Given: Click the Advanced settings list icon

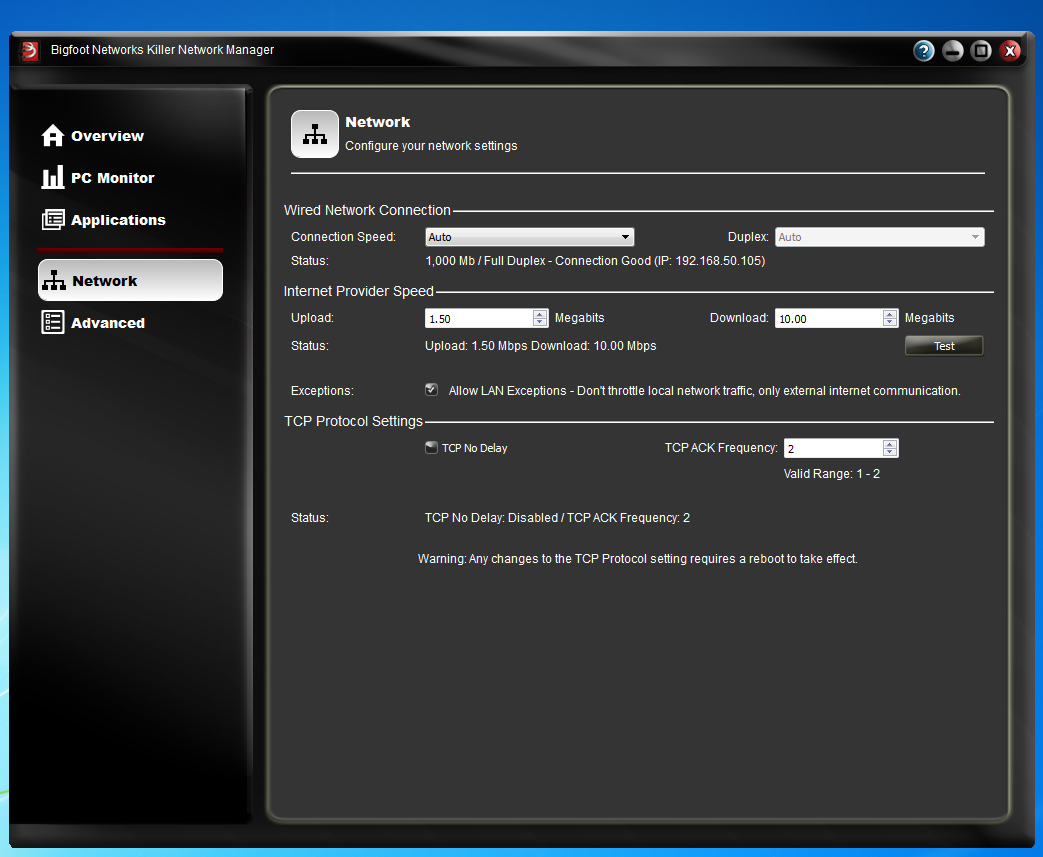Looking at the screenshot, I should point(53,323).
